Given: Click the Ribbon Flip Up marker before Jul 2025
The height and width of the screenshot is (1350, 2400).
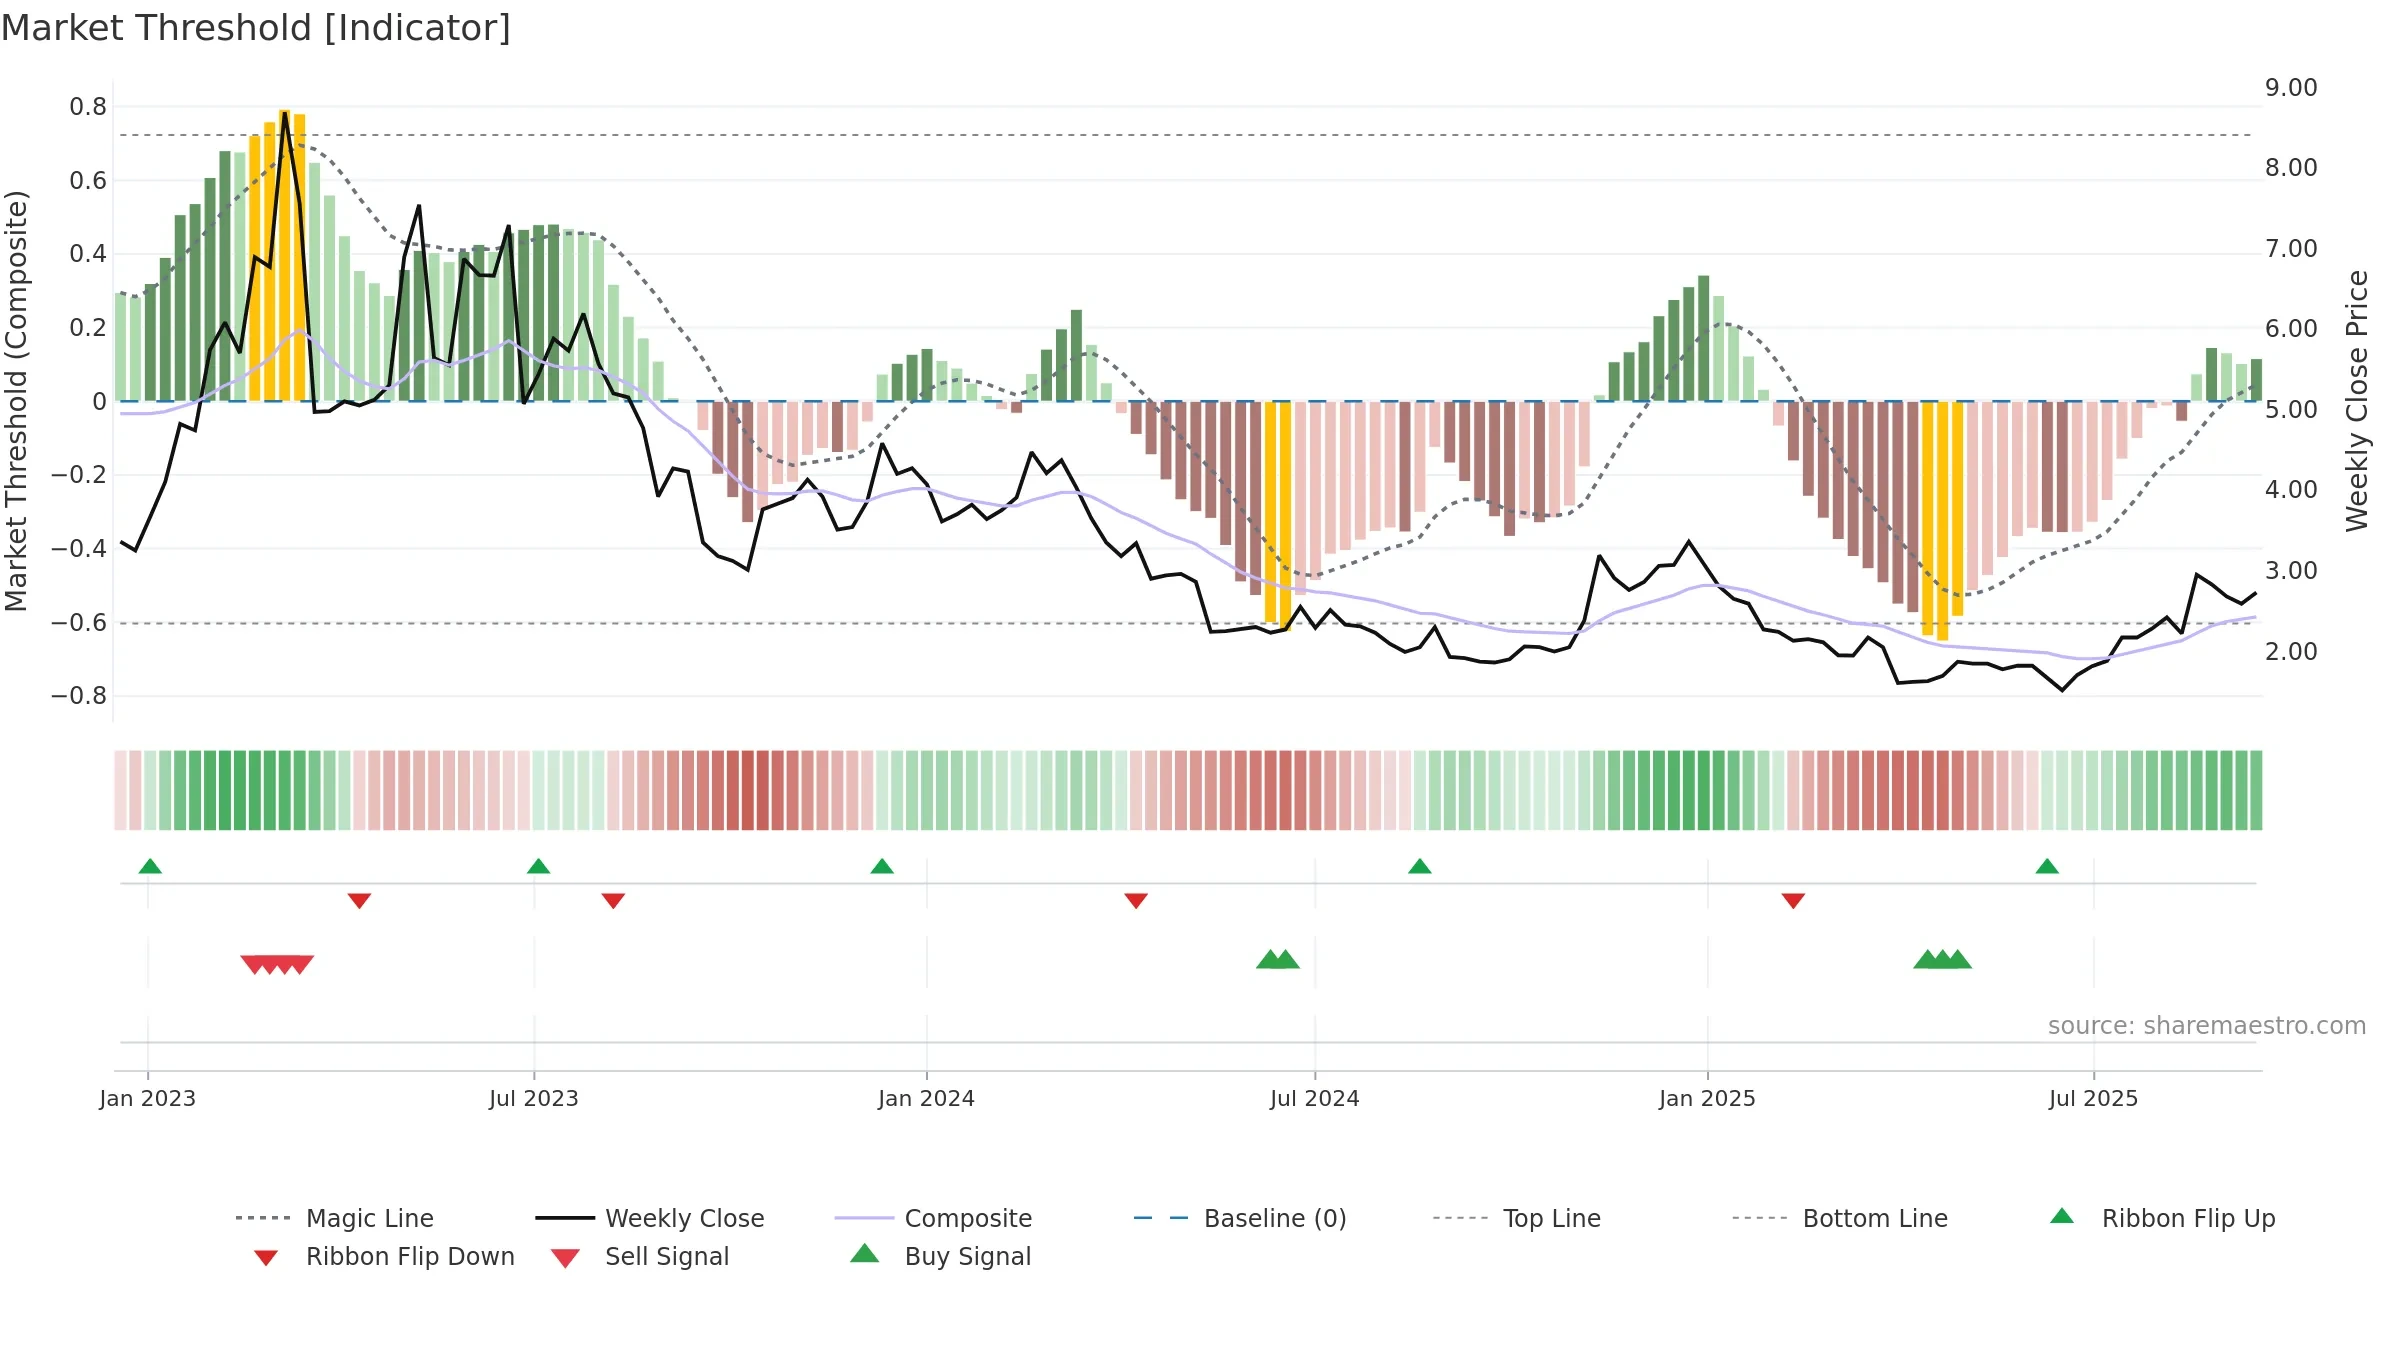Looking at the screenshot, I should 2047,866.
